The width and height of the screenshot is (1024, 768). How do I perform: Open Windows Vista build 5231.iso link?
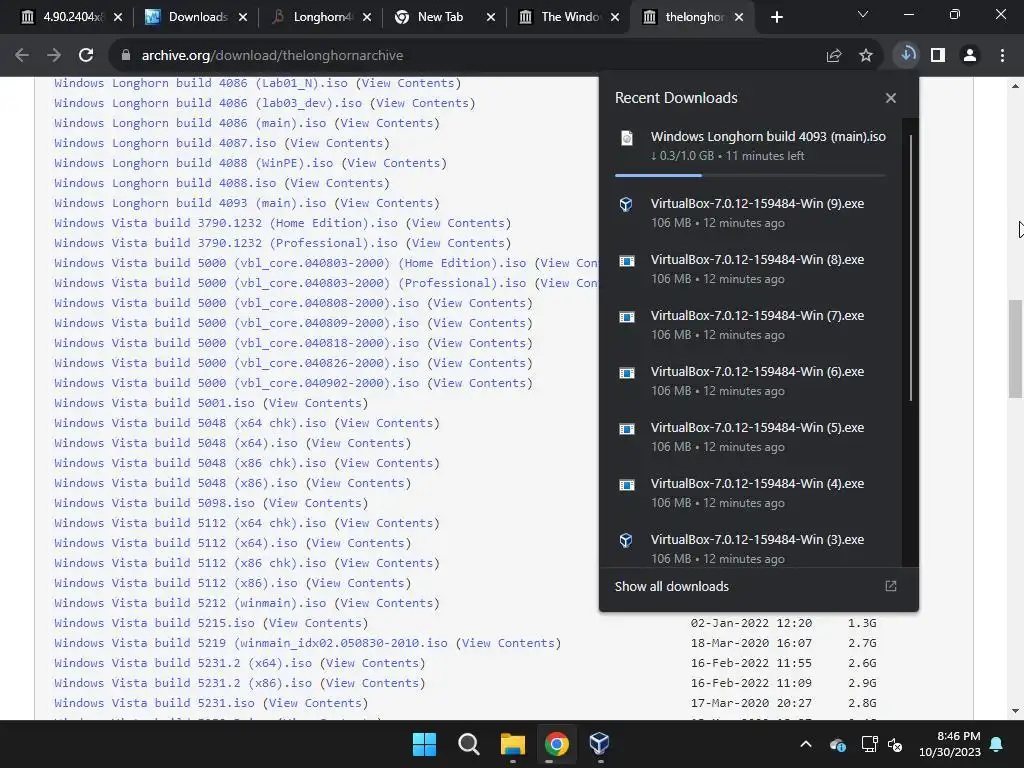[154, 703]
